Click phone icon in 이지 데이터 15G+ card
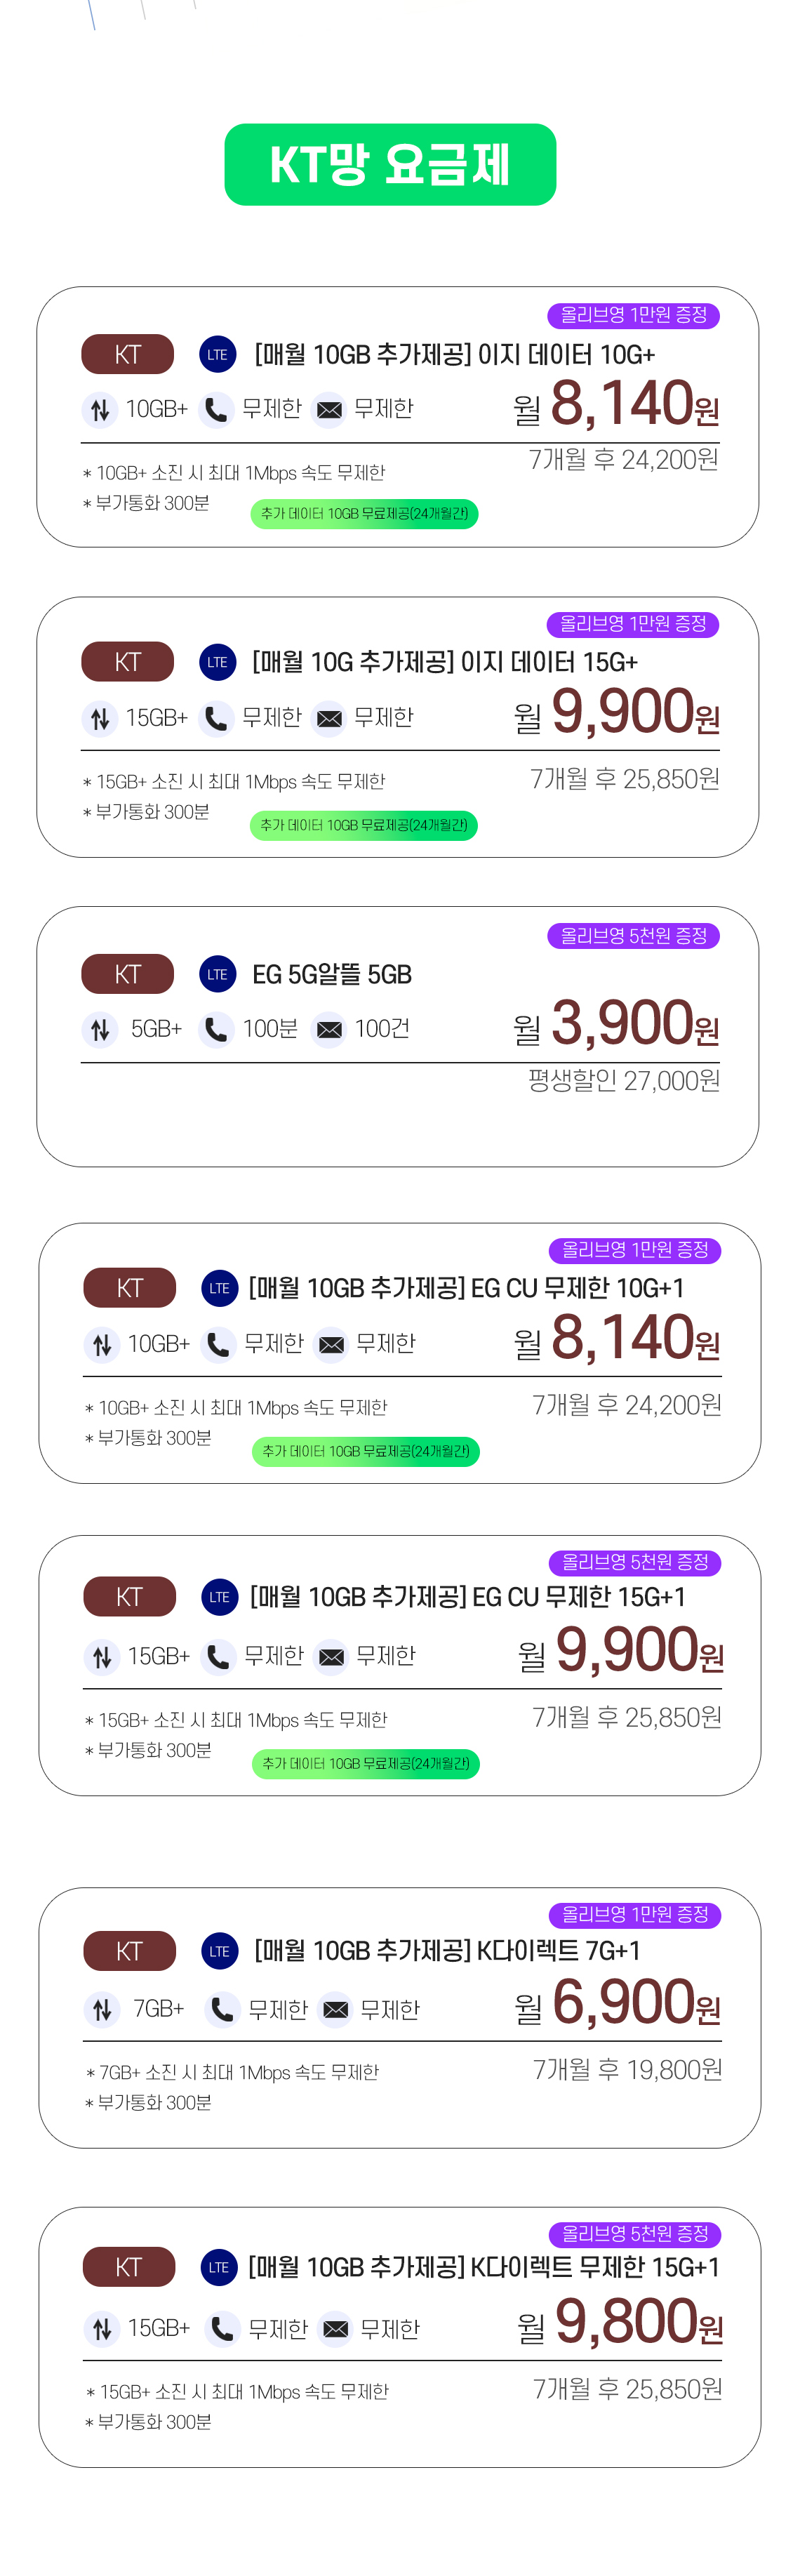The image size is (800, 2576). coord(215,718)
